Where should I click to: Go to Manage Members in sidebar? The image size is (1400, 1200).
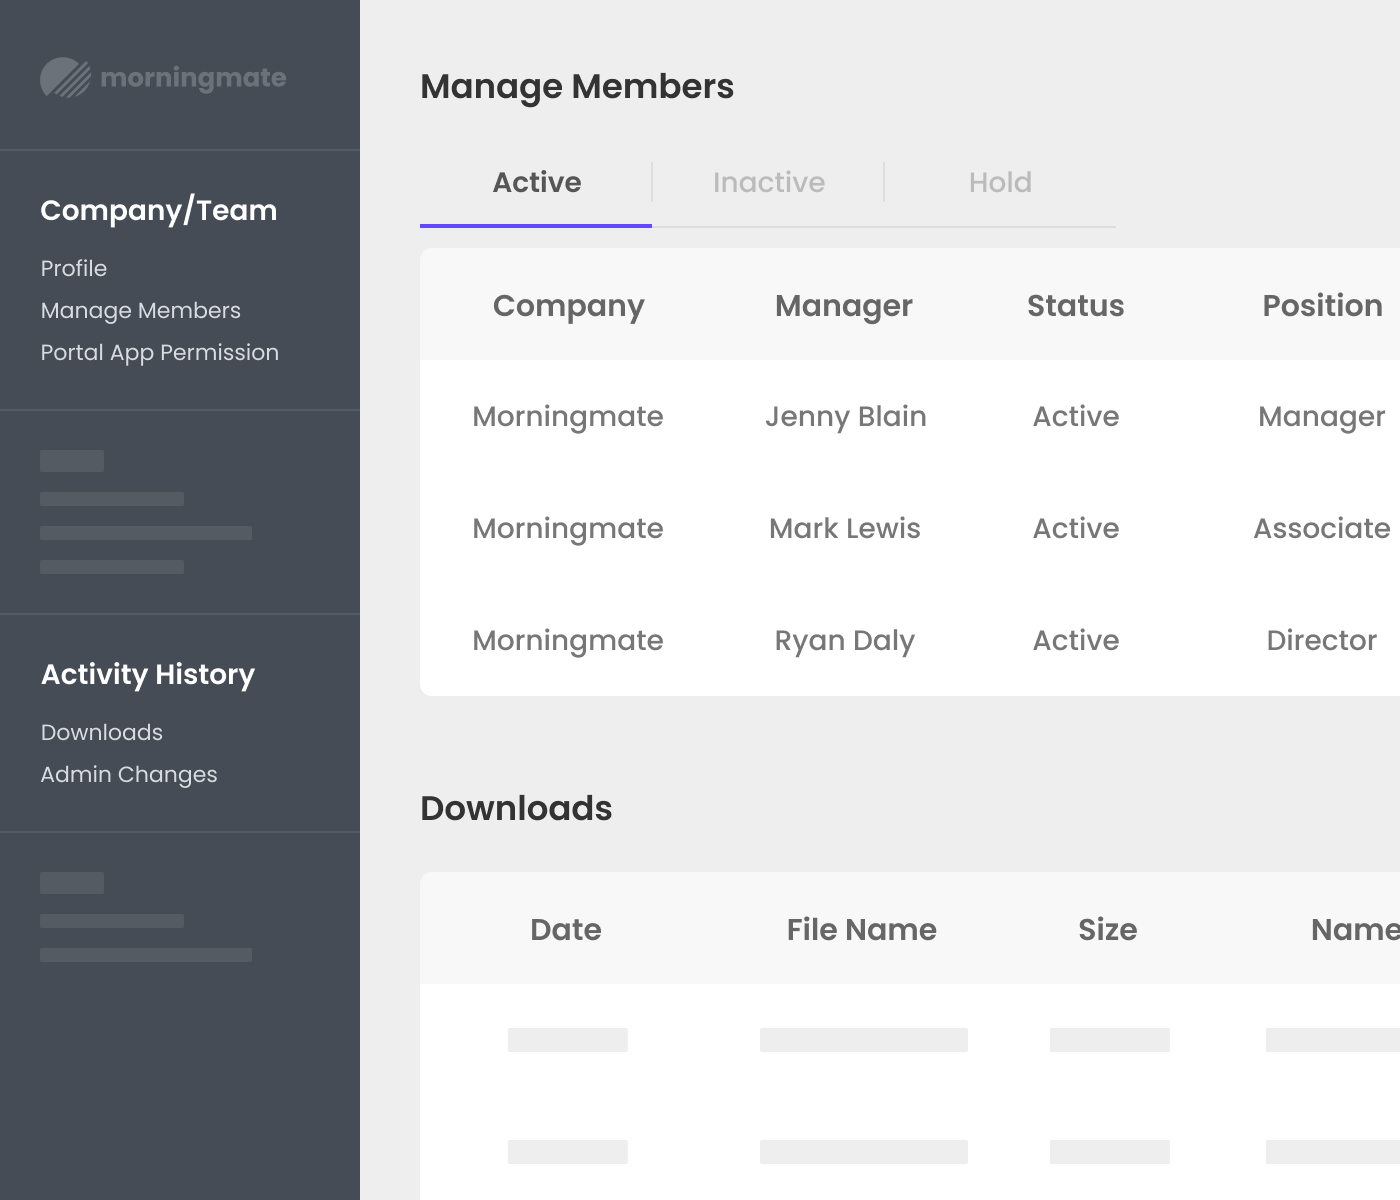pyautogui.click(x=140, y=310)
